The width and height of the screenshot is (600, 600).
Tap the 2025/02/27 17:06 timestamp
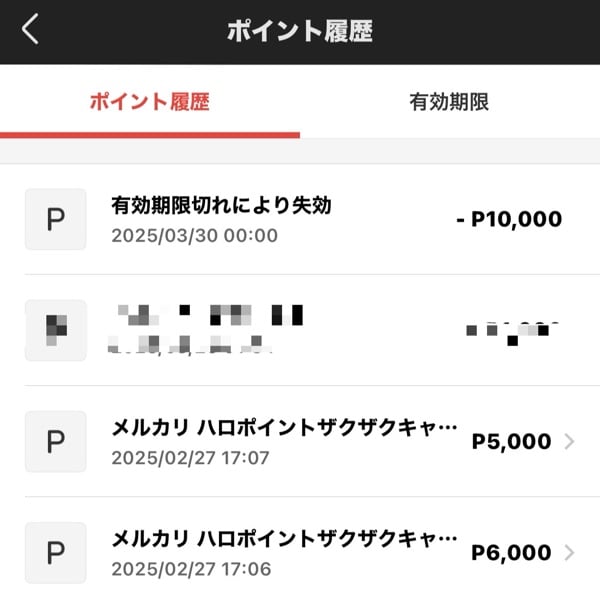(x=191, y=569)
